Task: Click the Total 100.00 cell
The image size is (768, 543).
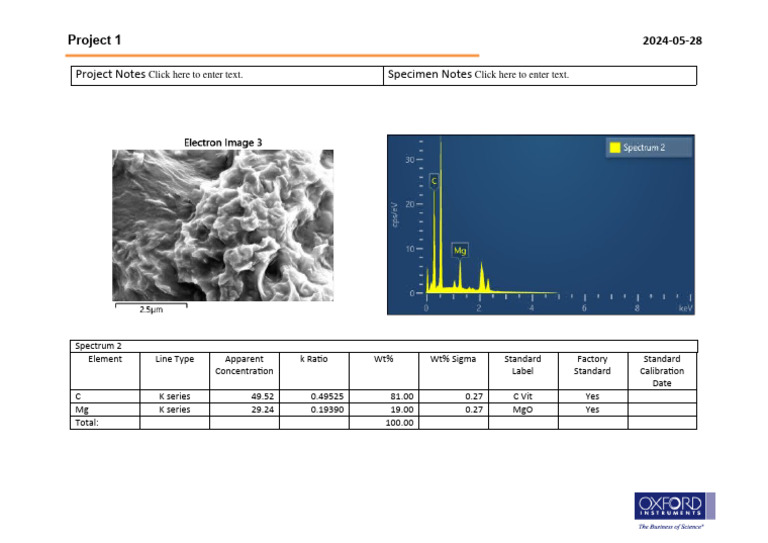Action: tap(384, 423)
